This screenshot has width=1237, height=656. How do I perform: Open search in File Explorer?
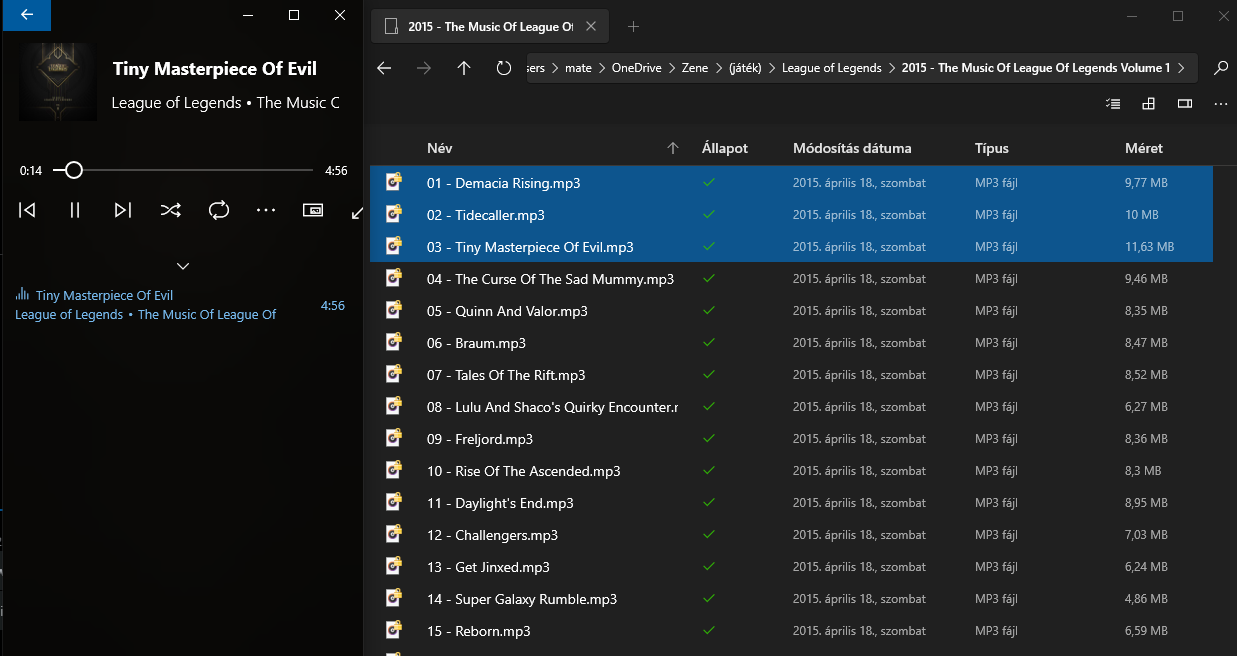pyautogui.click(x=1220, y=67)
